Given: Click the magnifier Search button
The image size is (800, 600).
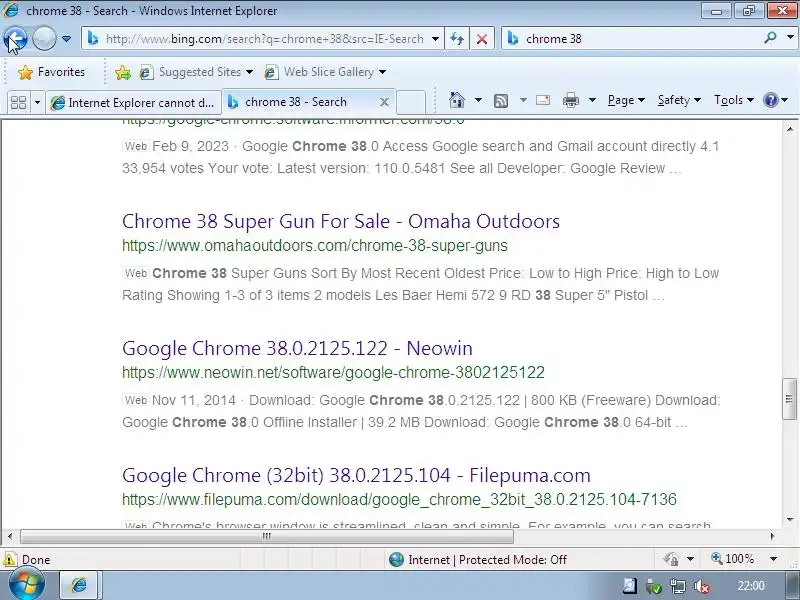Looking at the screenshot, I should [x=771, y=38].
